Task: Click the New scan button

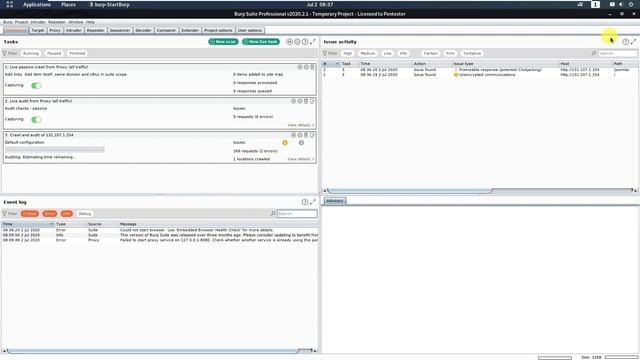Action: [223, 42]
